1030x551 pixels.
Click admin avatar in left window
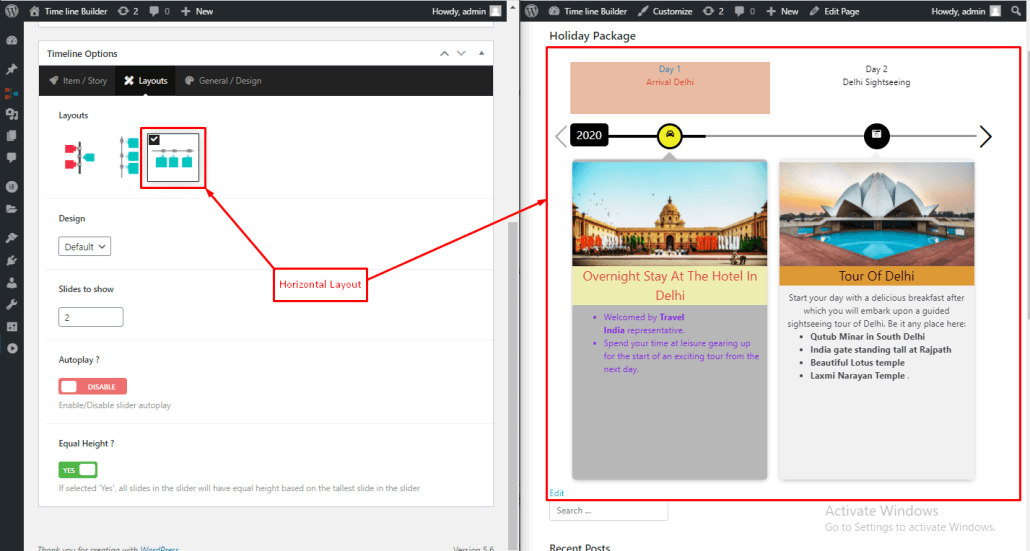pos(496,11)
